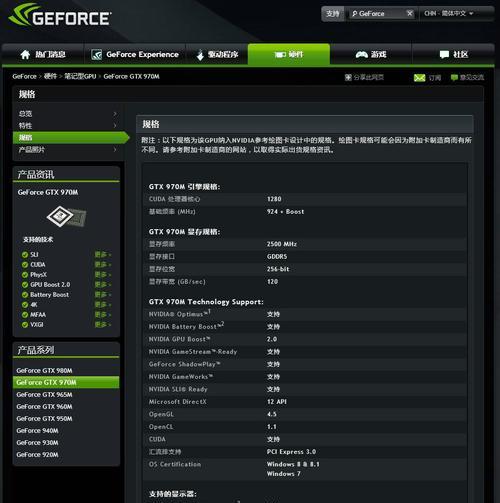This screenshot has height=503, width=500.
Task: Click the 支持 support button
Action: click(333, 14)
